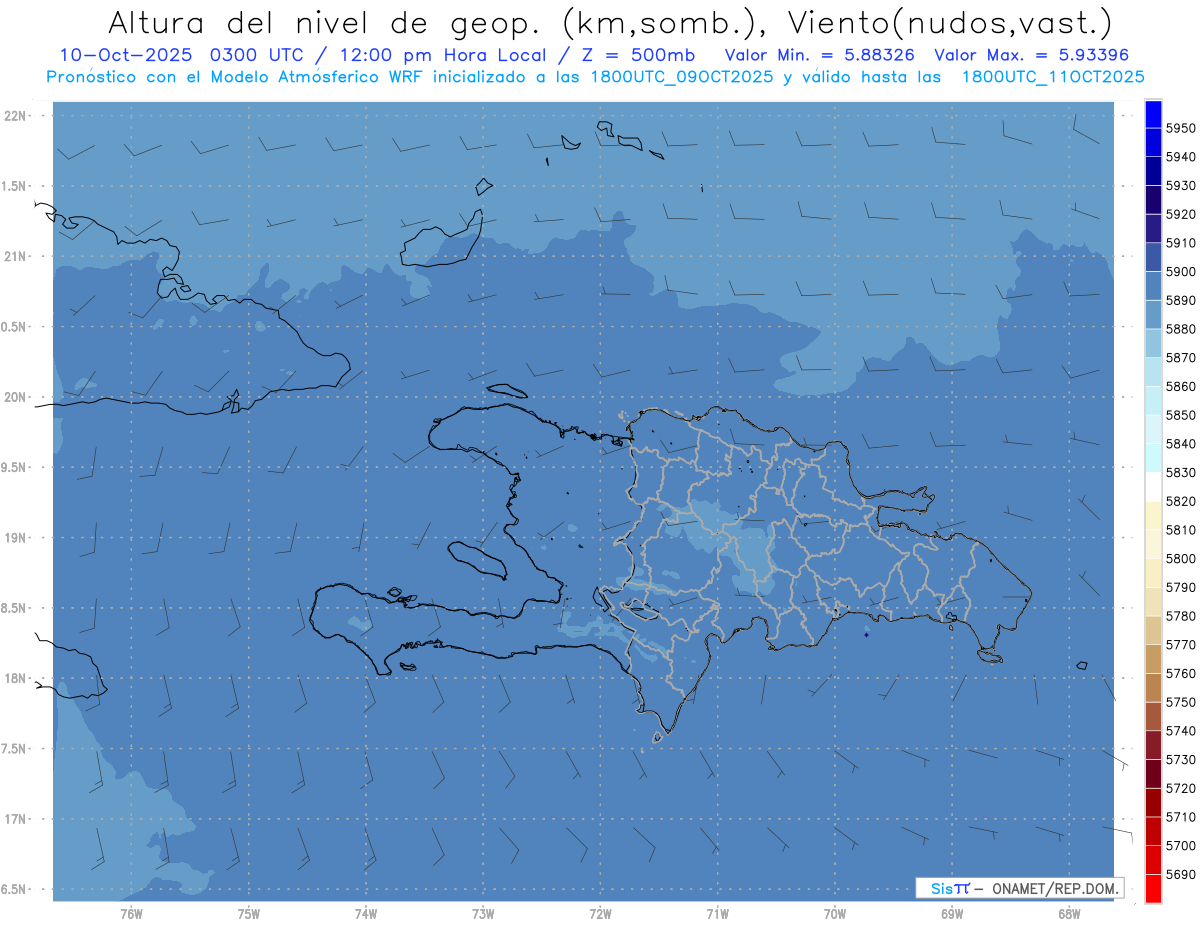Click the bright blue swatch above 5950
1200x927 pixels.
[x=1153, y=114]
